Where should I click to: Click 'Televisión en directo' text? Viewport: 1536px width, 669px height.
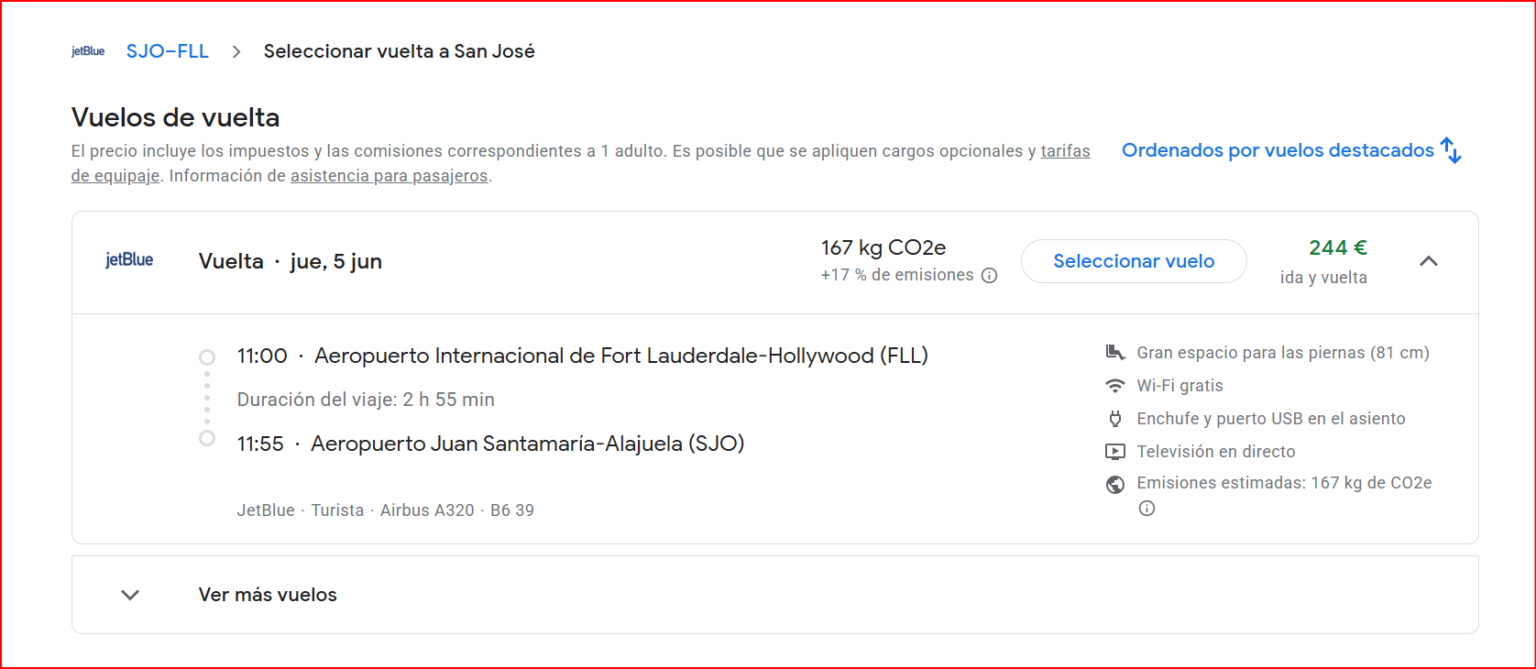(1216, 452)
